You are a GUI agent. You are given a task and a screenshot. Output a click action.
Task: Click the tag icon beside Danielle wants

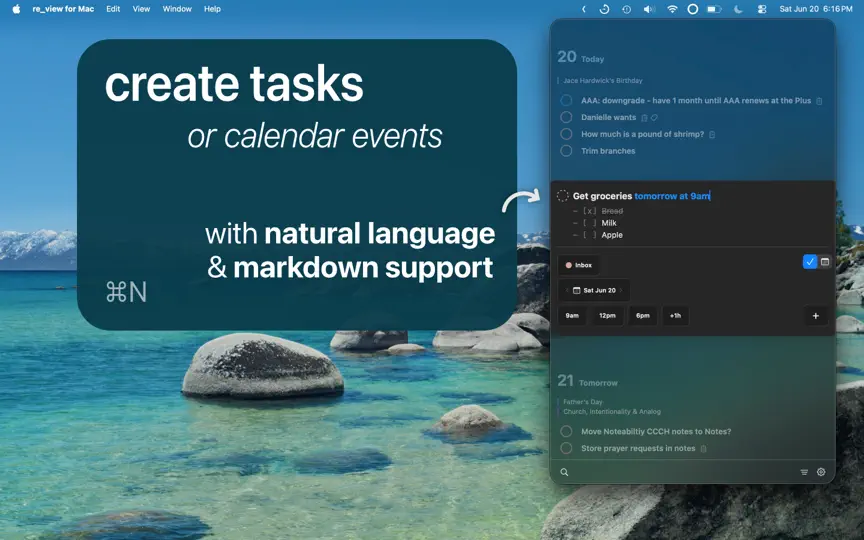(x=654, y=117)
